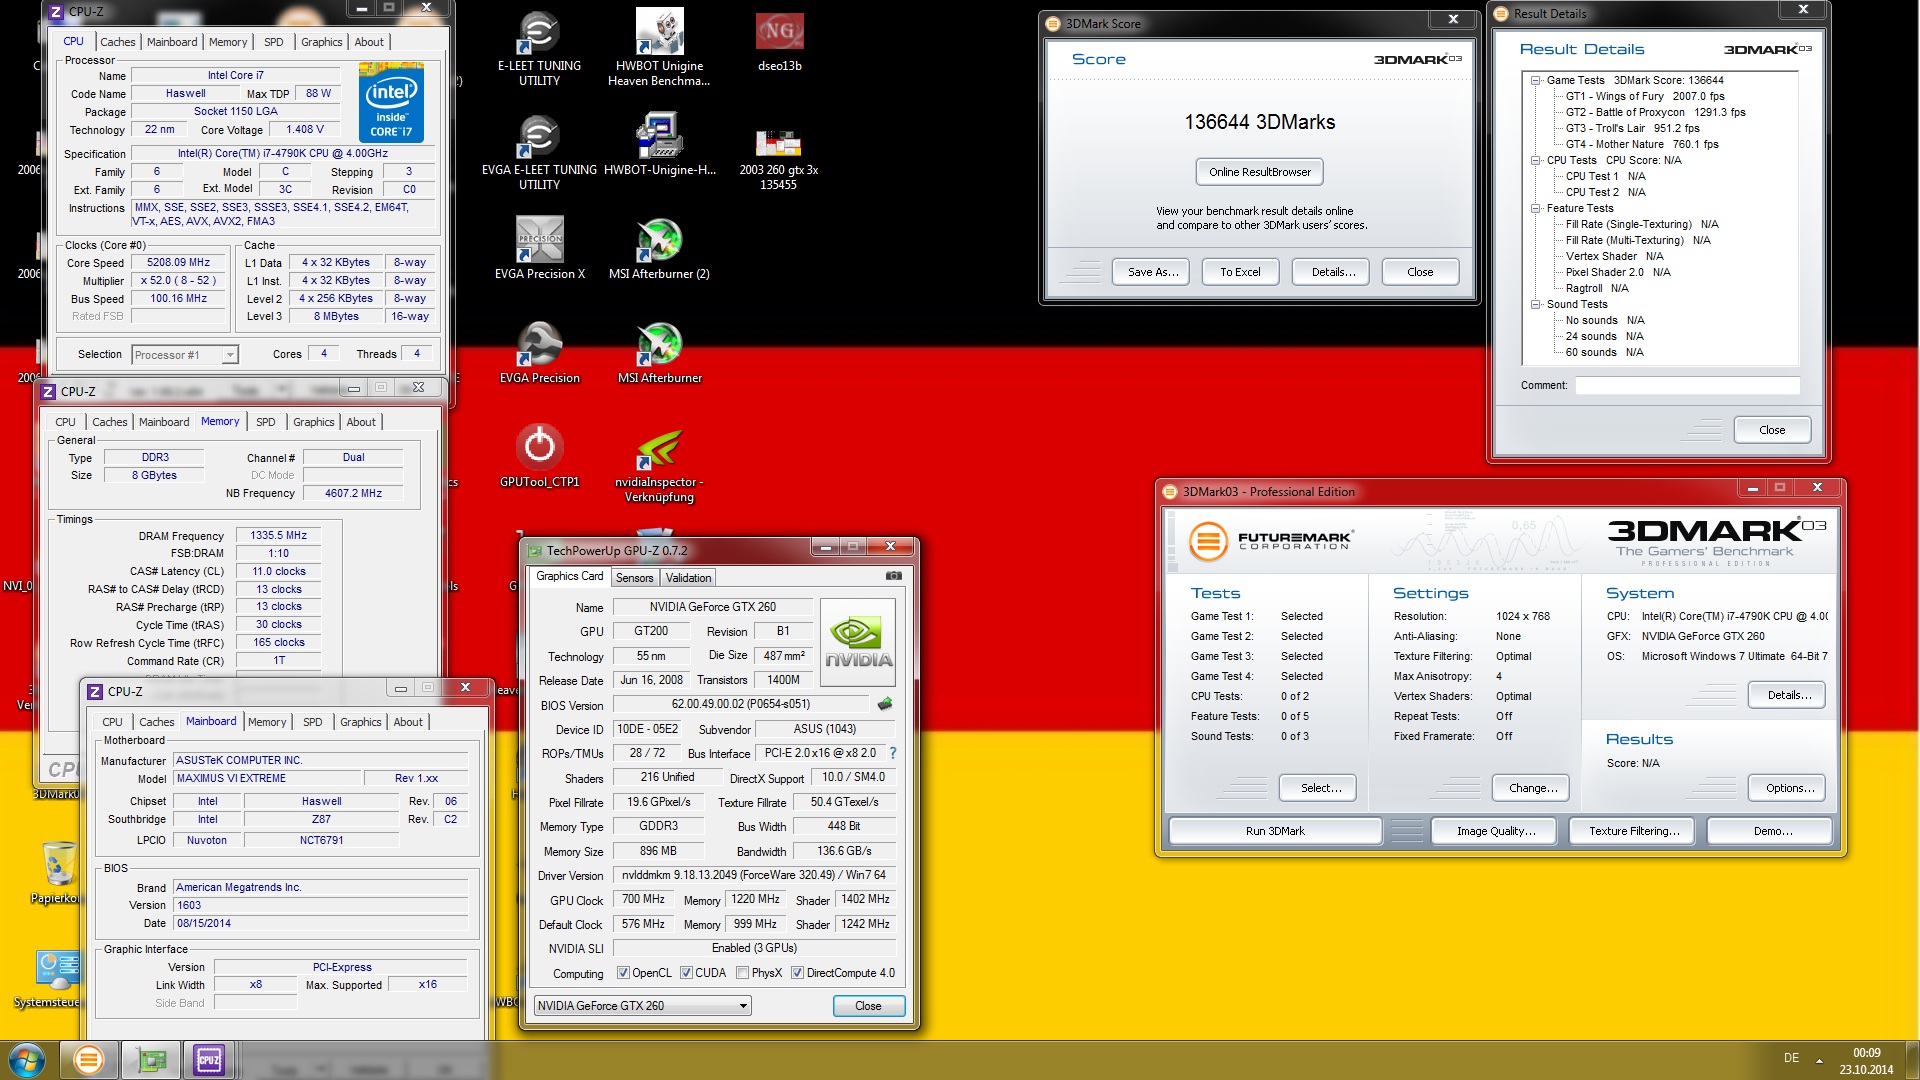Screen dimensions: 1920x1080
Task: Open GPUTool_CTP1 desktop icon
Action: point(539,456)
